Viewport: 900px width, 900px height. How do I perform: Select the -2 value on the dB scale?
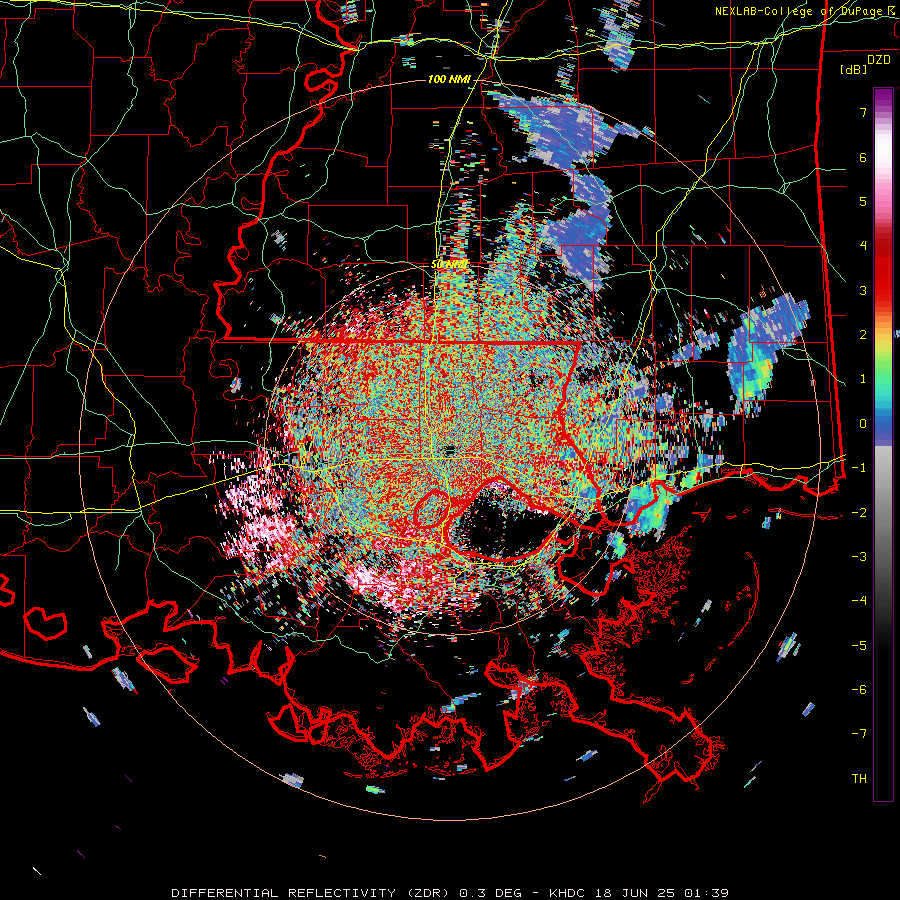click(859, 512)
